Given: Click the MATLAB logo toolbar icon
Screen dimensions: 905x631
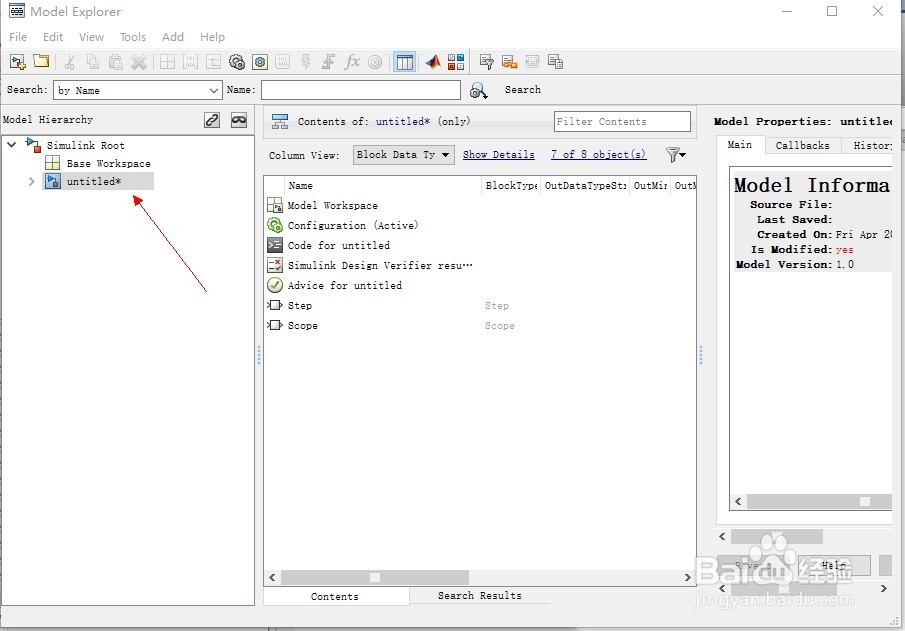Looking at the screenshot, I should [x=432, y=61].
